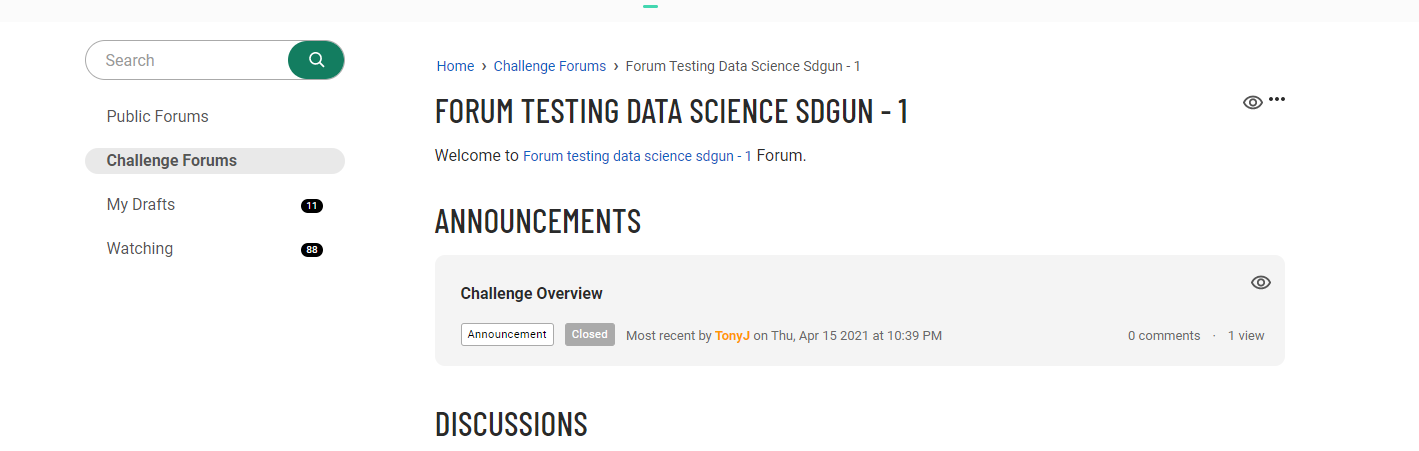
Task: Open TonyJ's user profile link
Action: (x=732, y=336)
